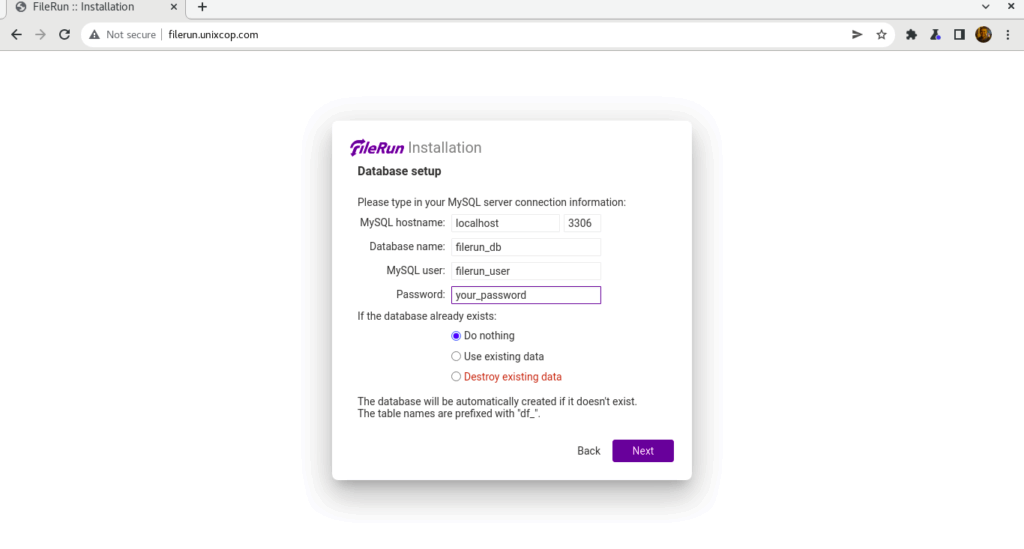Expand the tab search chevron dropdown

985,7
